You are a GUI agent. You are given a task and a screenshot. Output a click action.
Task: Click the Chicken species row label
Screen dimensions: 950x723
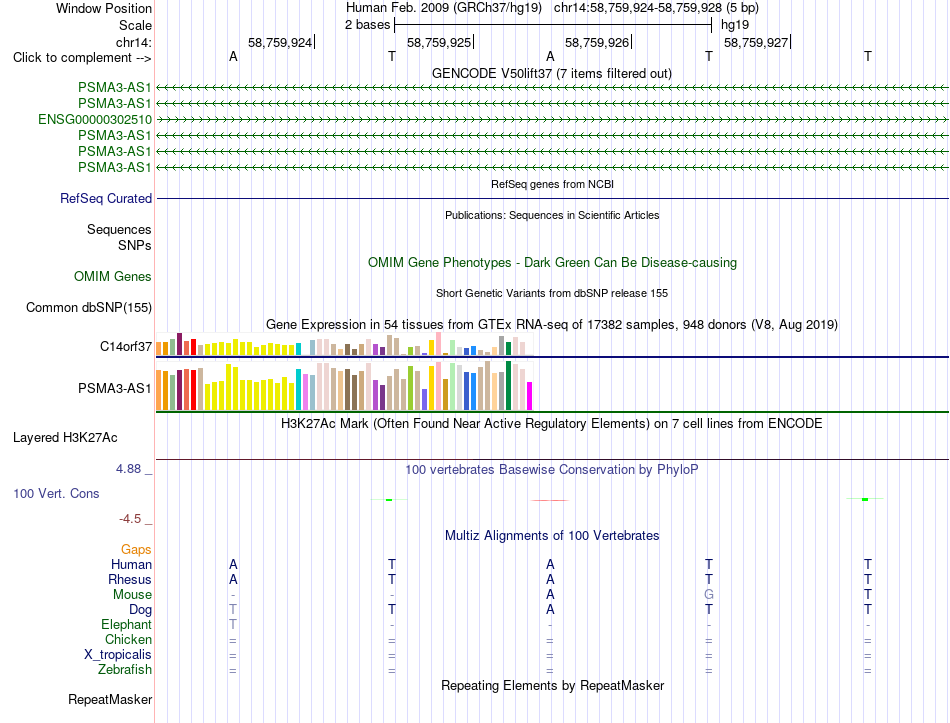[128, 639]
